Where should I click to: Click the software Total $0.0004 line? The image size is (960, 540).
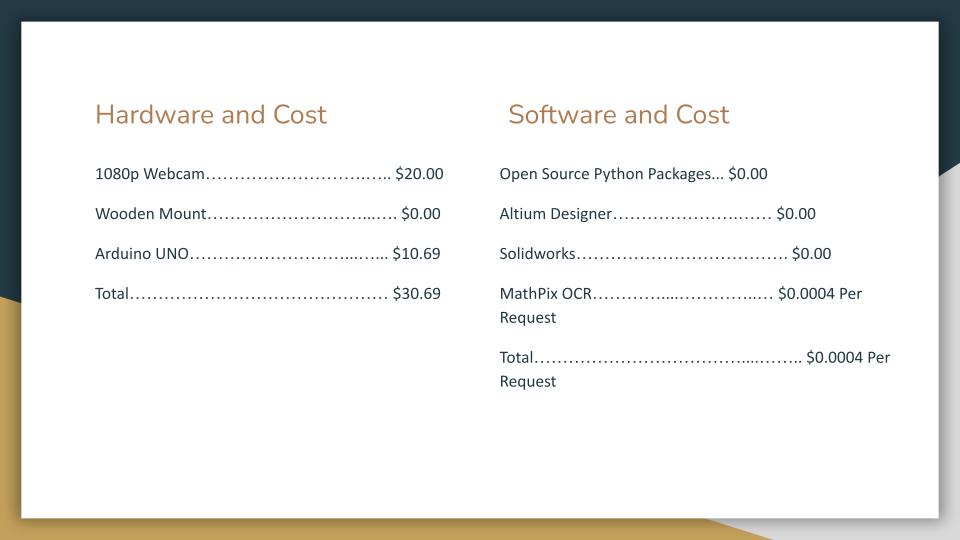pos(694,369)
